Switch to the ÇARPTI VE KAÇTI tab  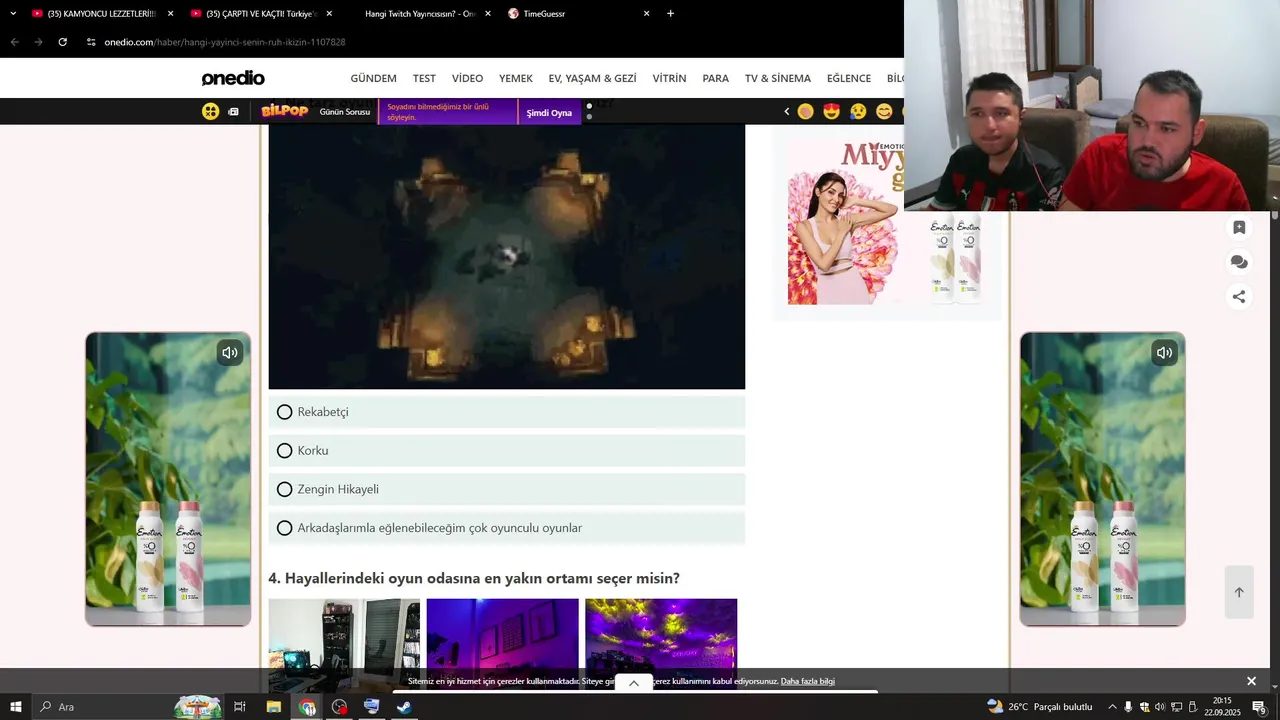click(261, 14)
